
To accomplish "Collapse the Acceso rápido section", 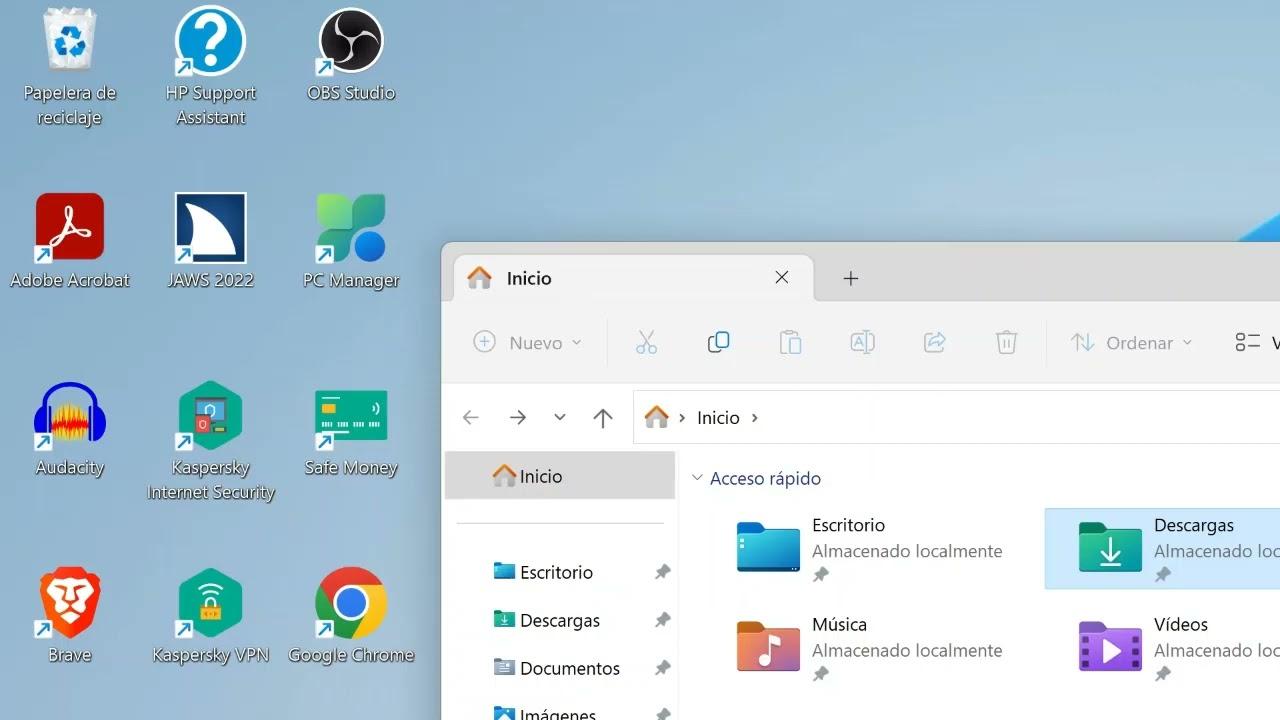I will [x=697, y=478].
